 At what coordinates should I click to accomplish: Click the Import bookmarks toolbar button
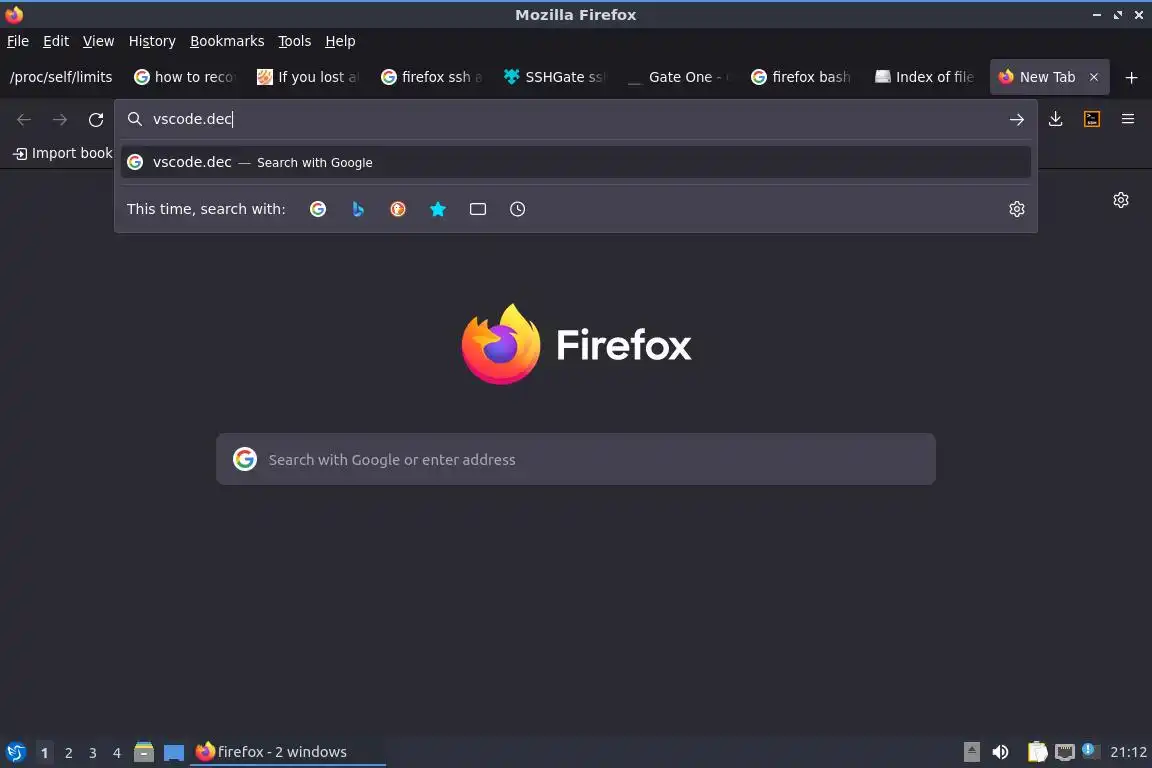pos(63,153)
